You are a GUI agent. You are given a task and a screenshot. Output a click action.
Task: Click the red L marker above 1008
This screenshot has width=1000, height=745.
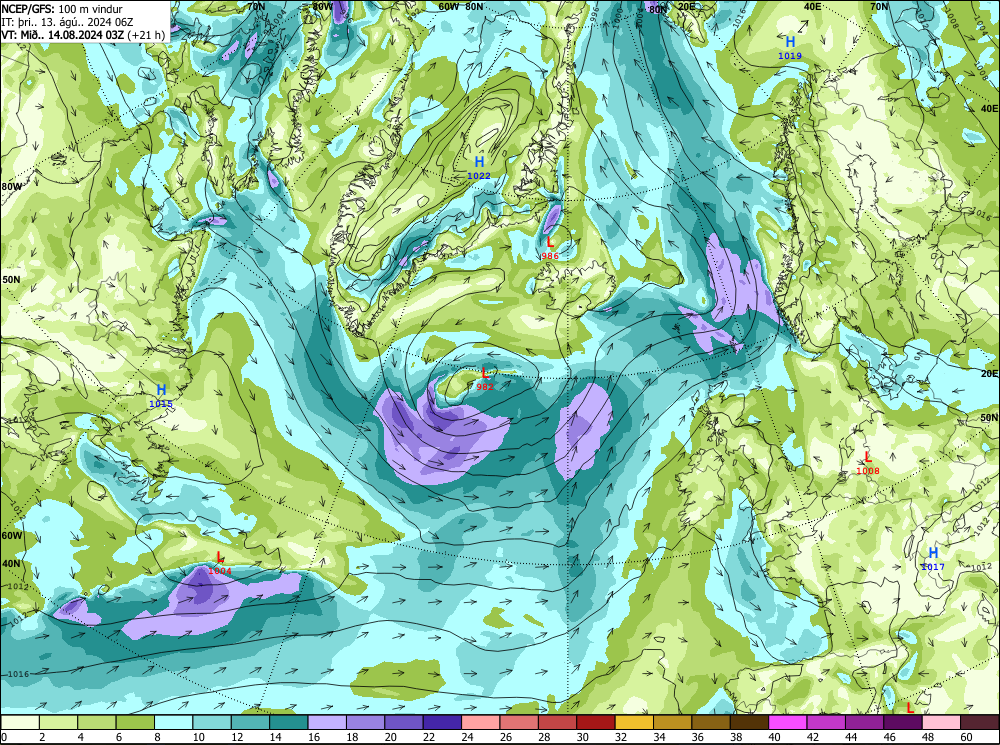[867, 457]
